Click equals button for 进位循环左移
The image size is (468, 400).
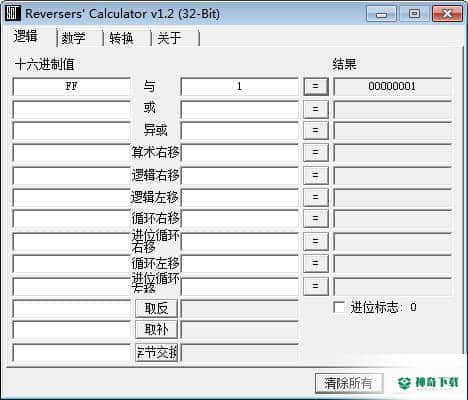(x=316, y=286)
